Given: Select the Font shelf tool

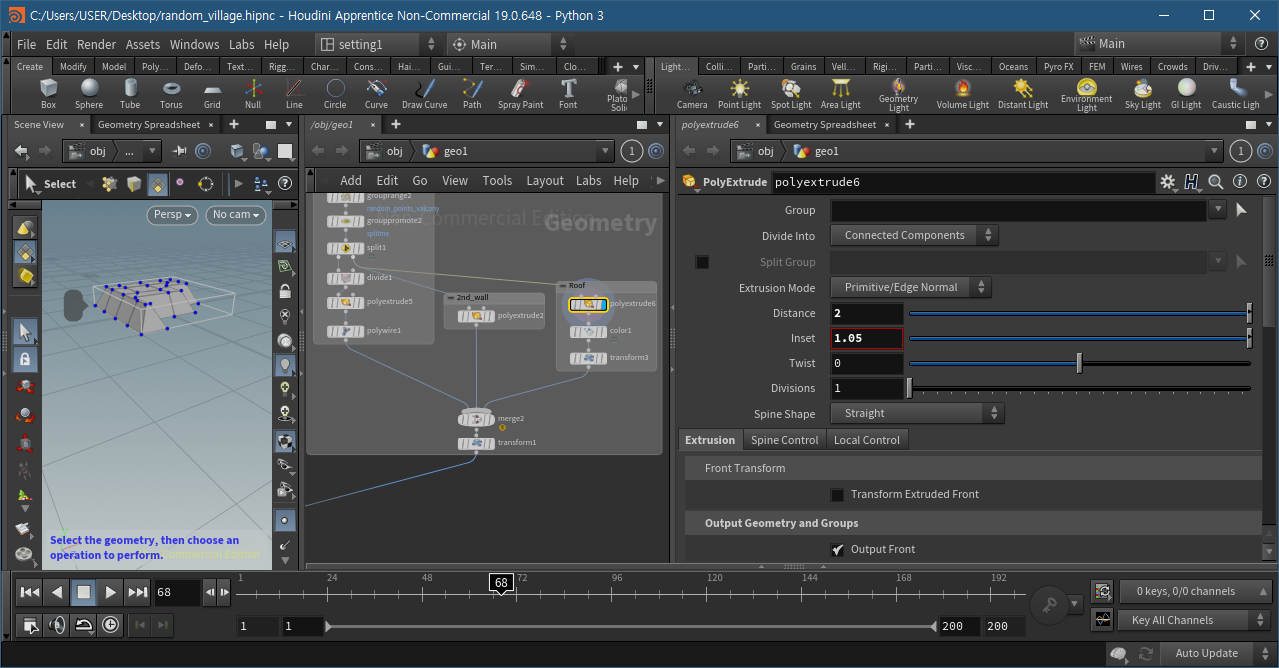Looking at the screenshot, I should pos(568,93).
